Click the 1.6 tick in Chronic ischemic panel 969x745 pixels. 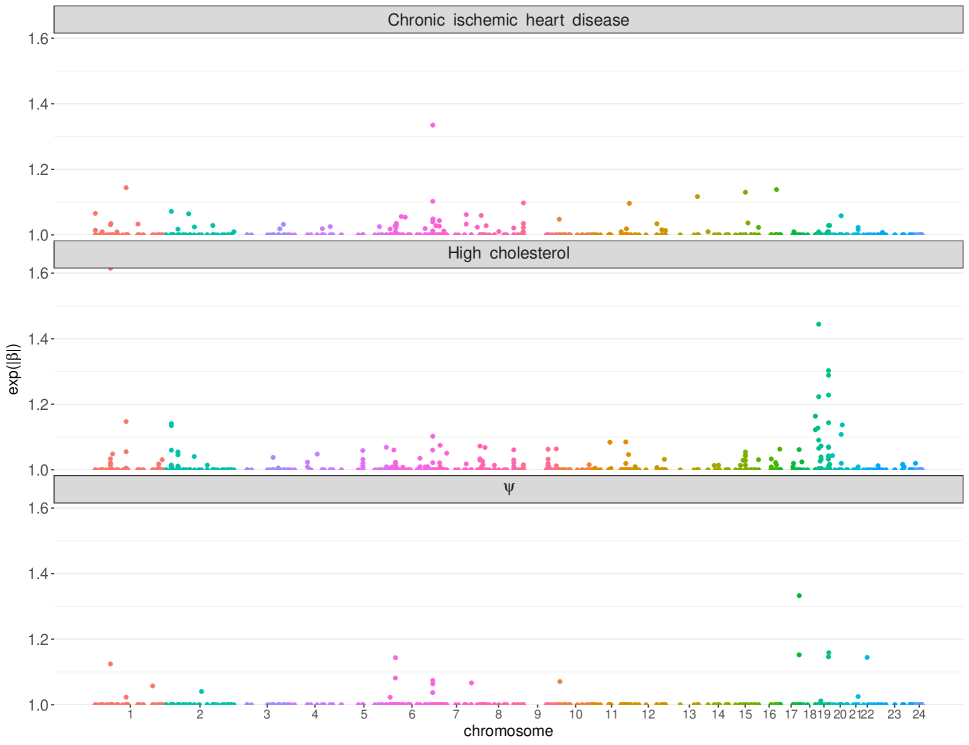click(x=38, y=39)
